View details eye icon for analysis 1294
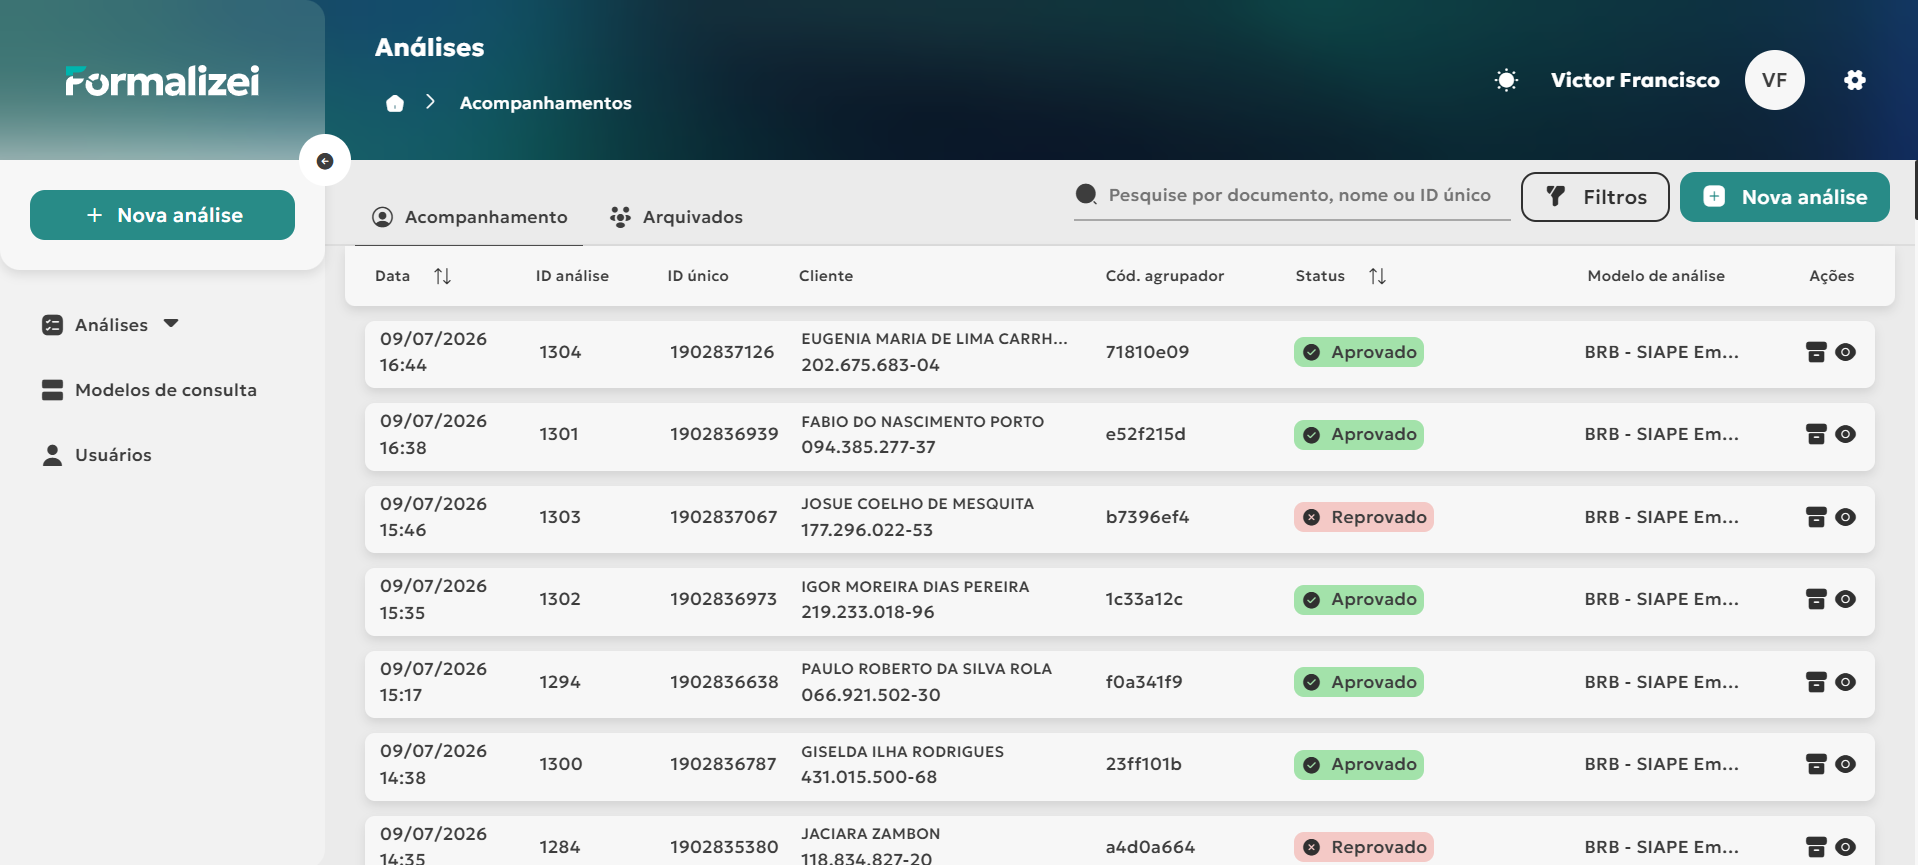The image size is (1918, 865). pos(1846,682)
